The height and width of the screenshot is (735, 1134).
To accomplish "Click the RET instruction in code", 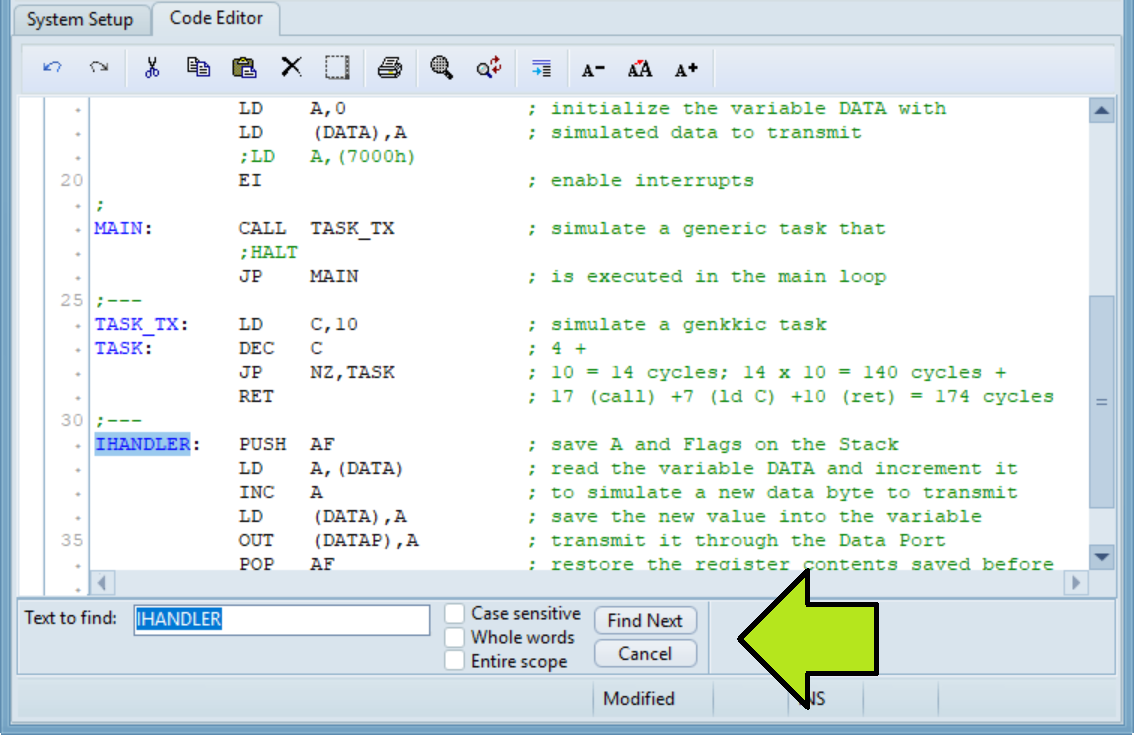I will click(256, 396).
